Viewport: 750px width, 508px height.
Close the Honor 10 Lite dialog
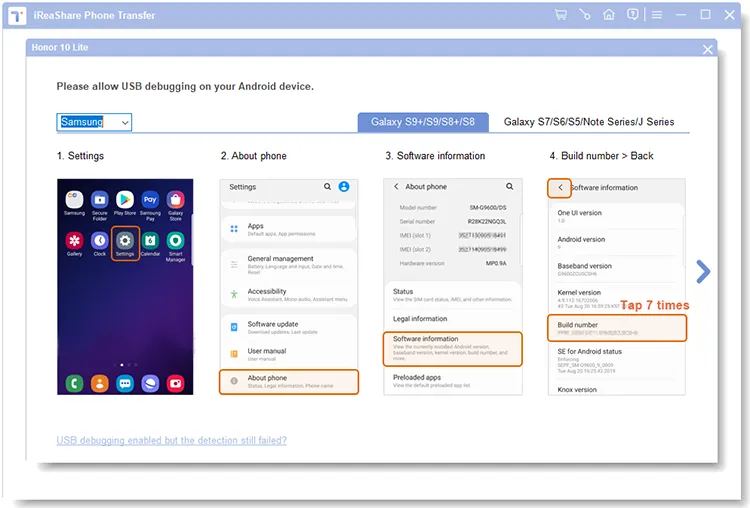click(x=707, y=49)
